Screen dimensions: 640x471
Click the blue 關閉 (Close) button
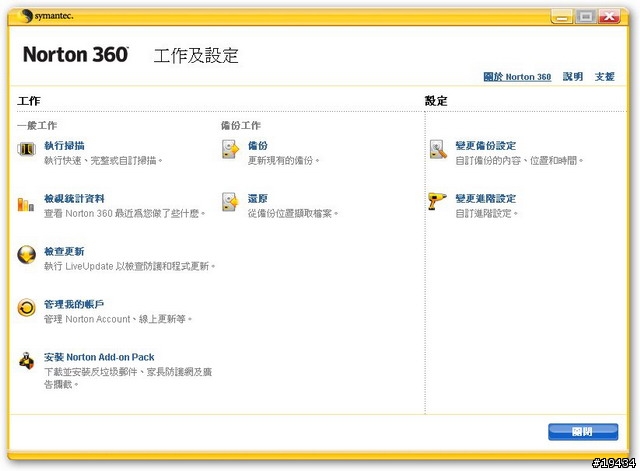tap(583, 432)
